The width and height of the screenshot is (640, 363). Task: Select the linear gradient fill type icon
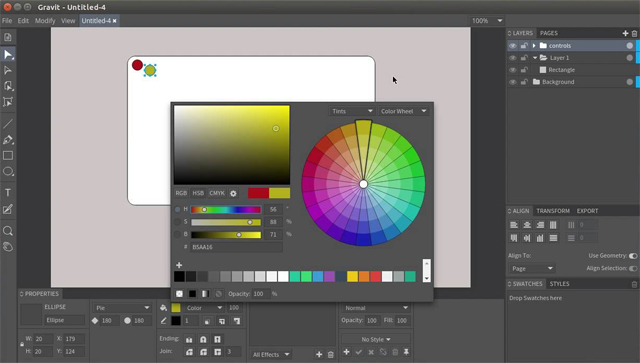(x=205, y=294)
